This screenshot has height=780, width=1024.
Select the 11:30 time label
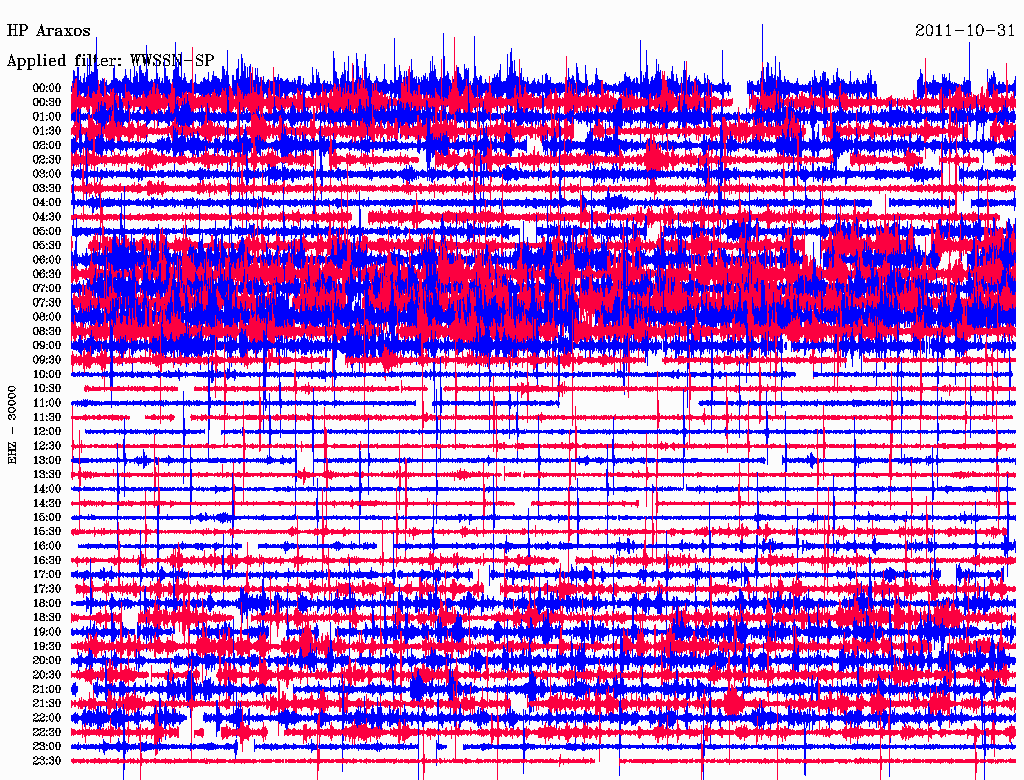[47, 417]
